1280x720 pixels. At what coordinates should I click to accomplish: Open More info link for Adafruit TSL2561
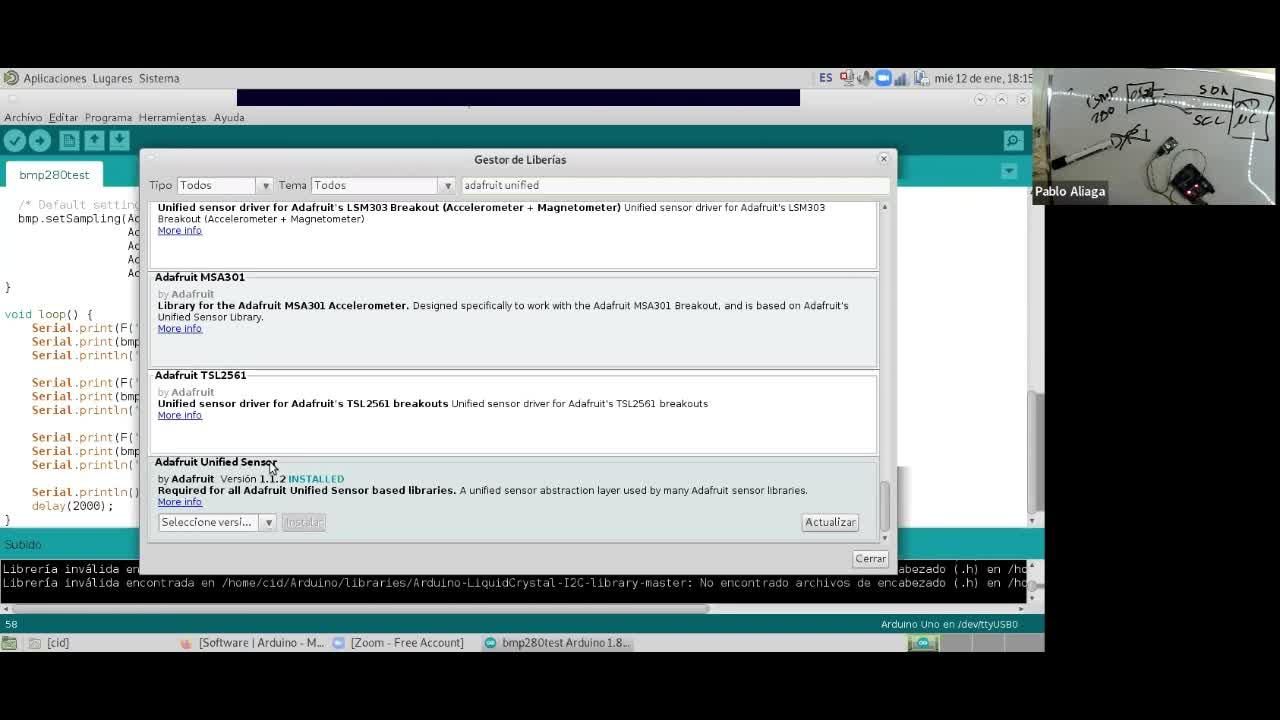179,416
